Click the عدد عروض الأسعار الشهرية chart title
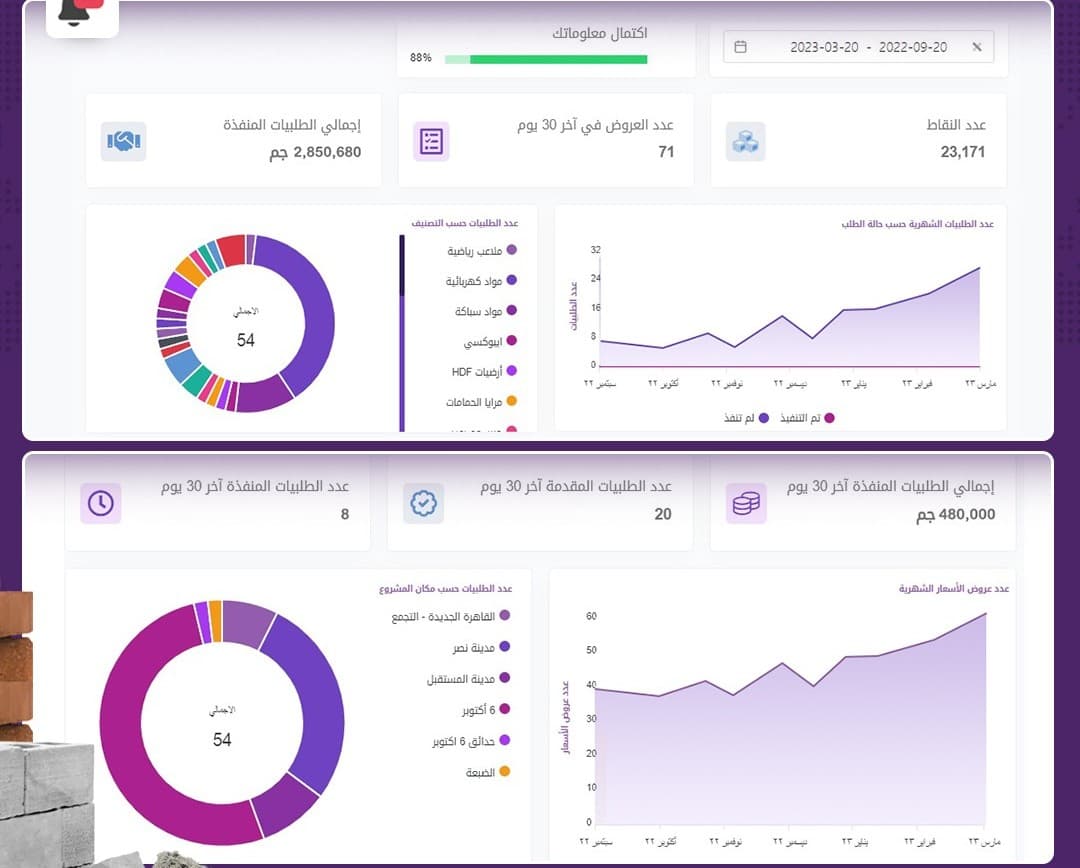 coord(954,588)
